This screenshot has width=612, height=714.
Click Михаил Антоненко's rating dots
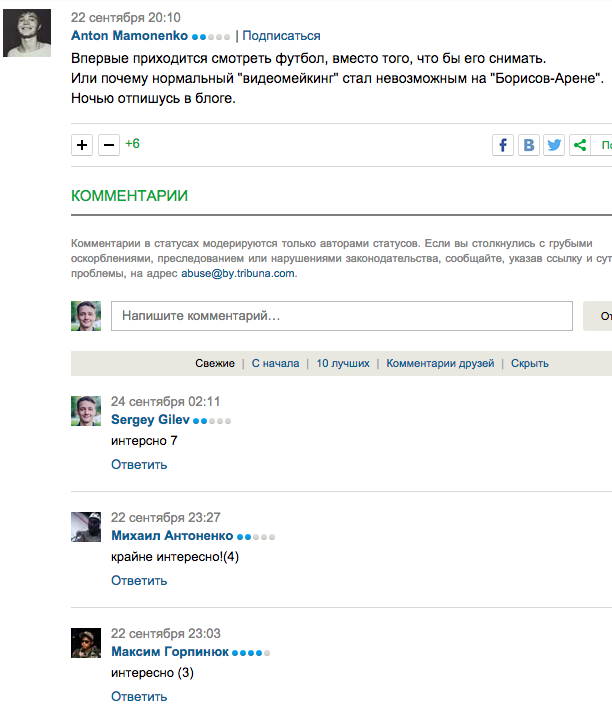click(x=256, y=537)
